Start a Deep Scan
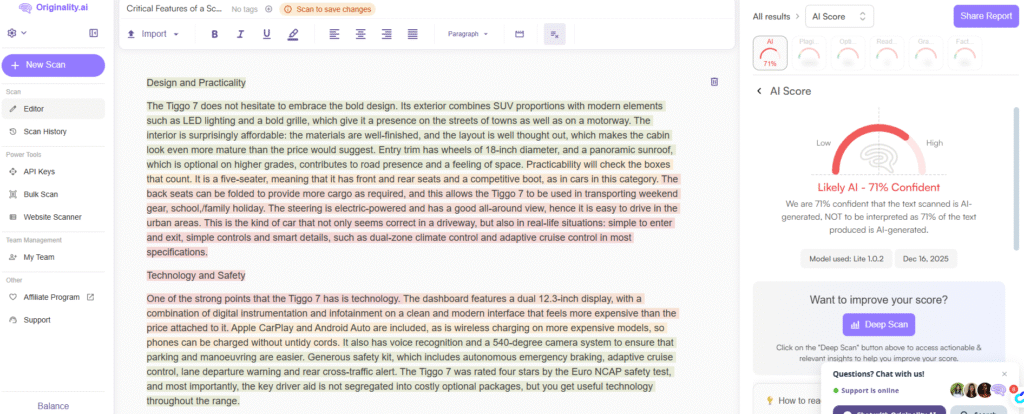Viewport: 1024px width, 414px height. click(x=878, y=324)
